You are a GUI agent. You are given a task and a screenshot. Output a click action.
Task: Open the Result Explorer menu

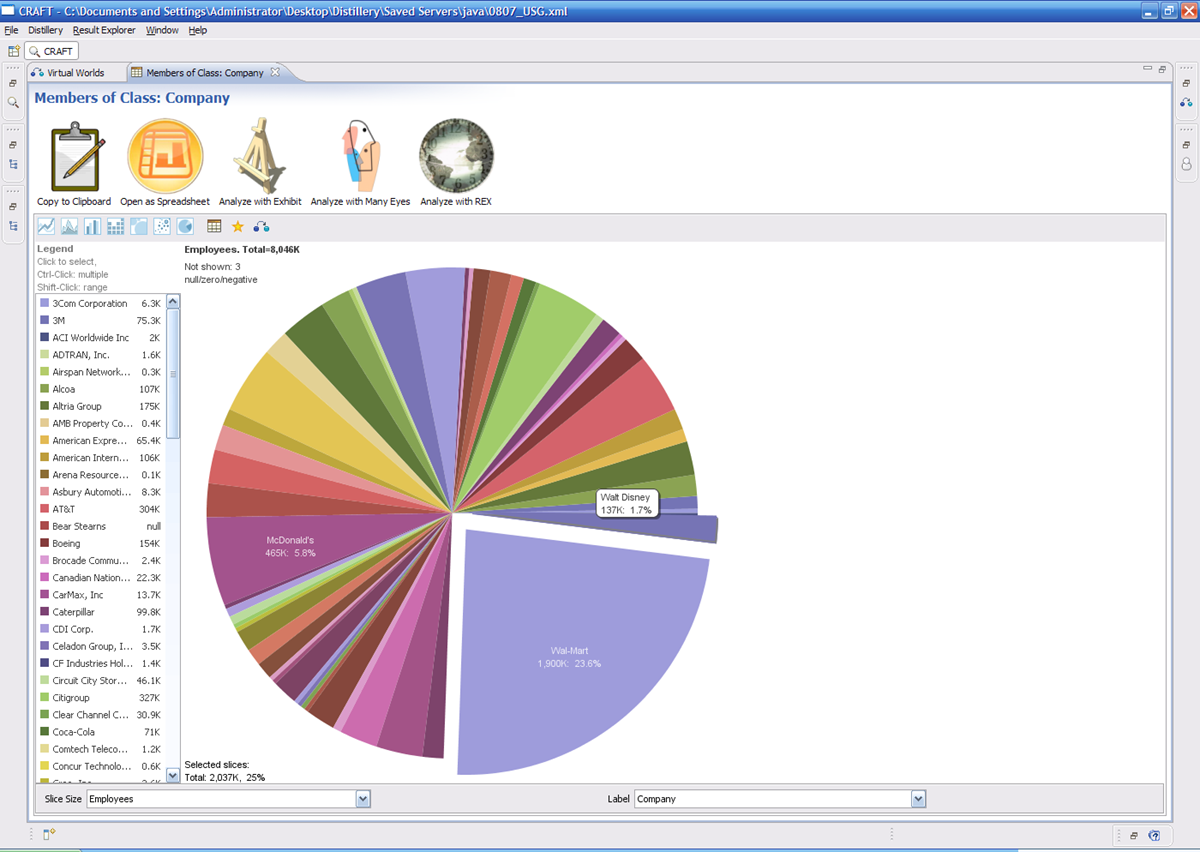(x=105, y=30)
